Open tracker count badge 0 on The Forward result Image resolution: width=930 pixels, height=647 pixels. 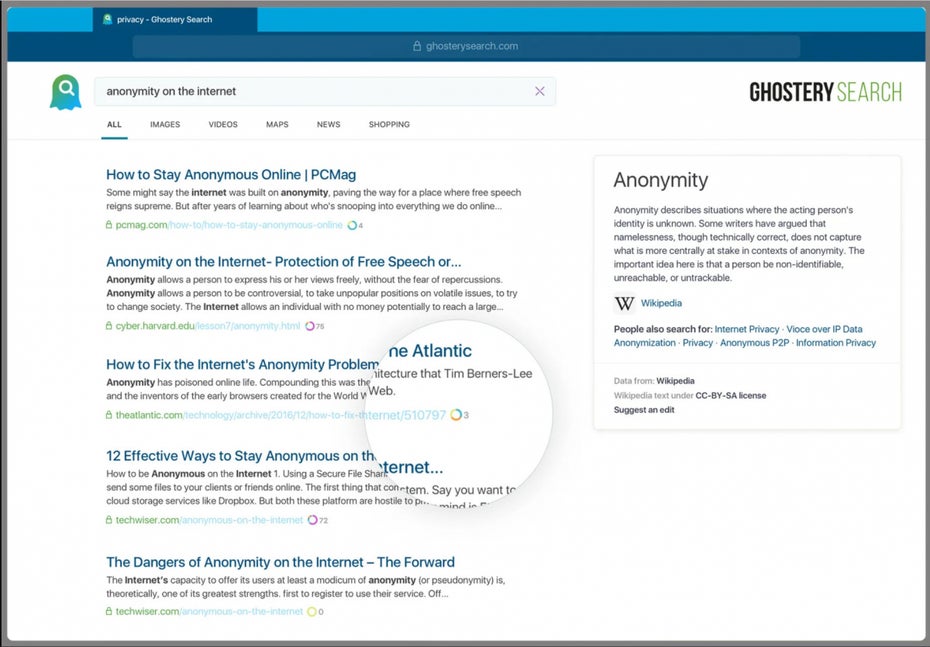click(x=315, y=611)
